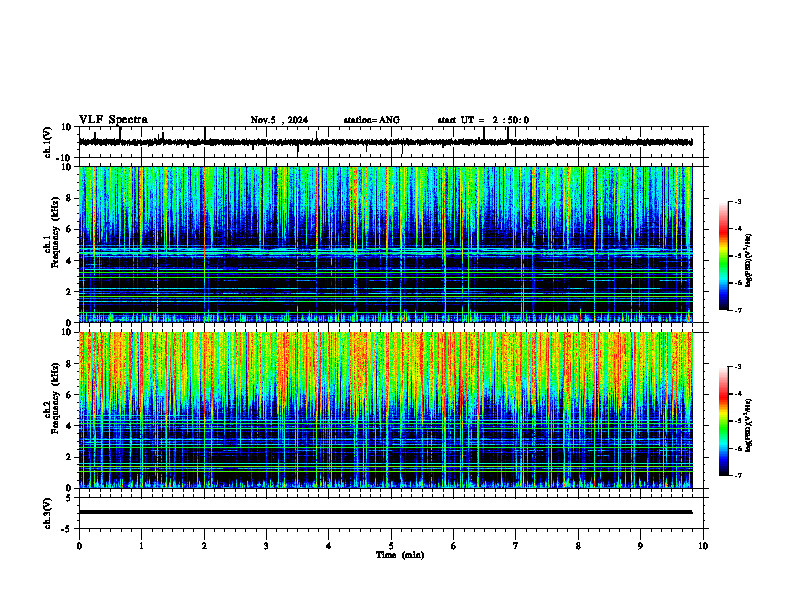Click the "5" tick on ch.3(V) axis

[70, 498]
